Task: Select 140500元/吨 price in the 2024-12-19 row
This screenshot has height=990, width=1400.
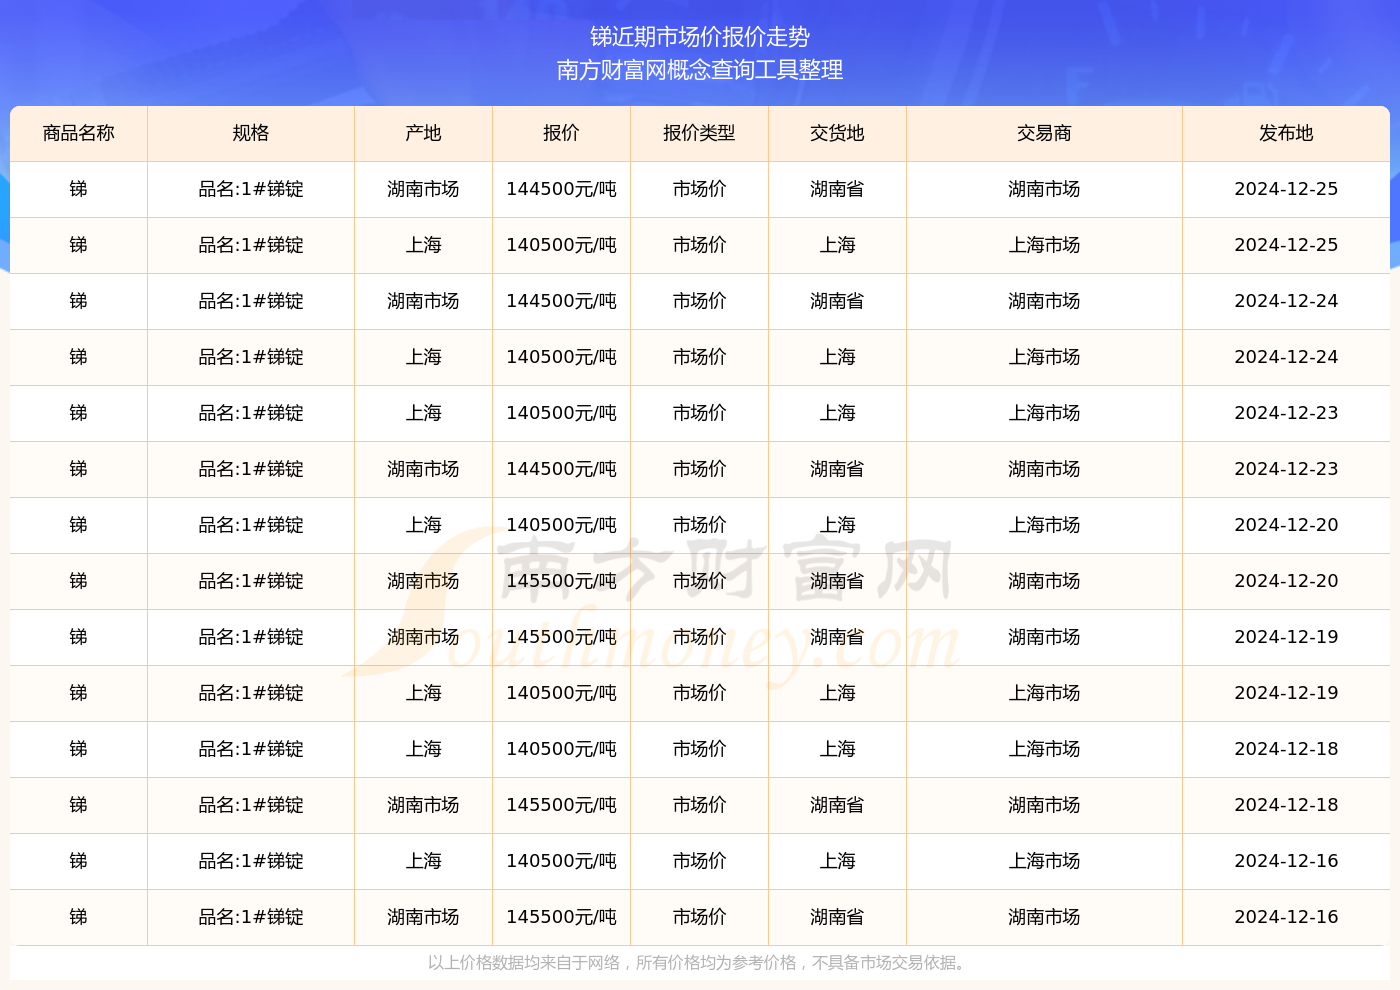Action: tap(562, 693)
